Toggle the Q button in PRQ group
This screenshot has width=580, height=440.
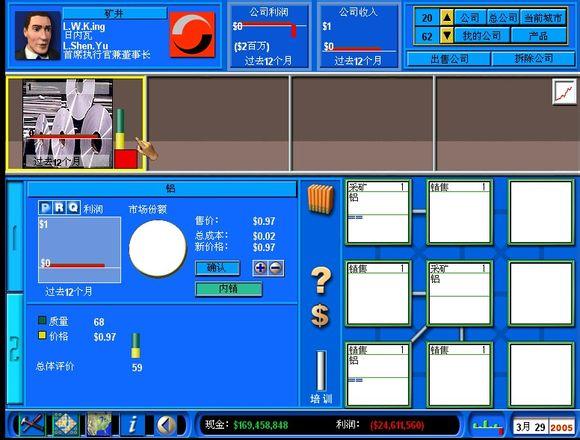point(73,207)
